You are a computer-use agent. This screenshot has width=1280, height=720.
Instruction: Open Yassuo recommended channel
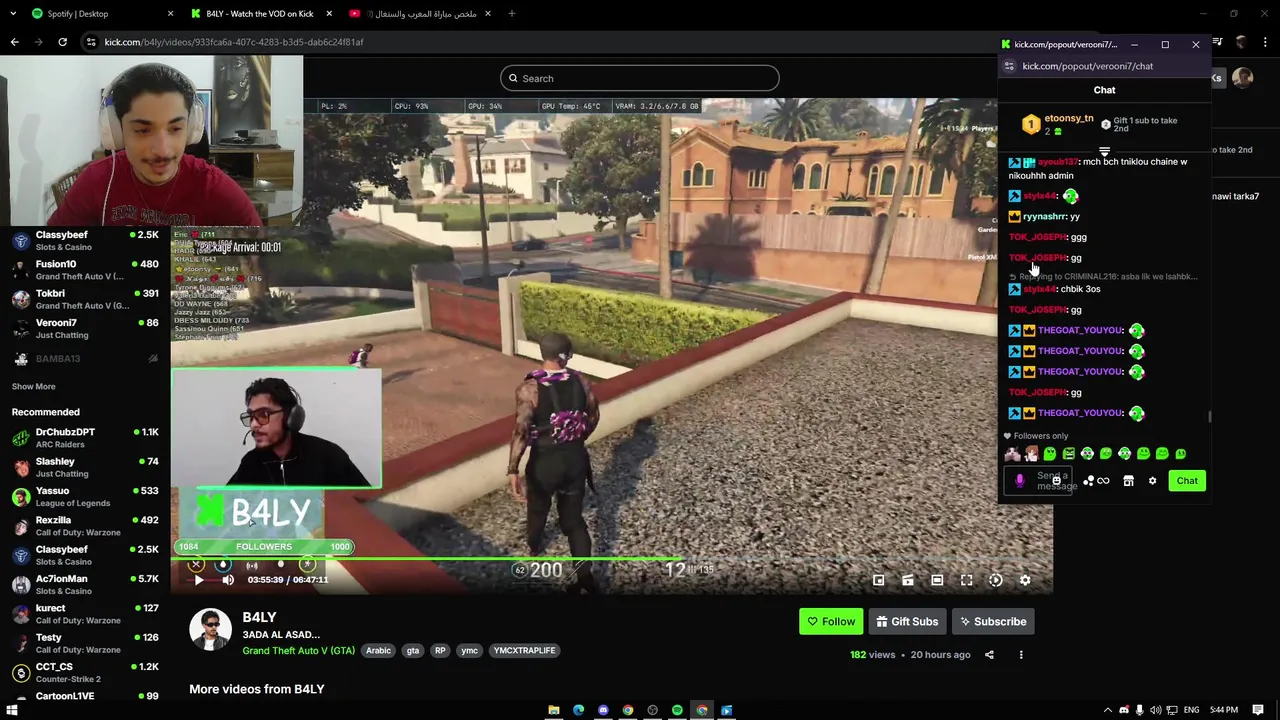coord(84,497)
